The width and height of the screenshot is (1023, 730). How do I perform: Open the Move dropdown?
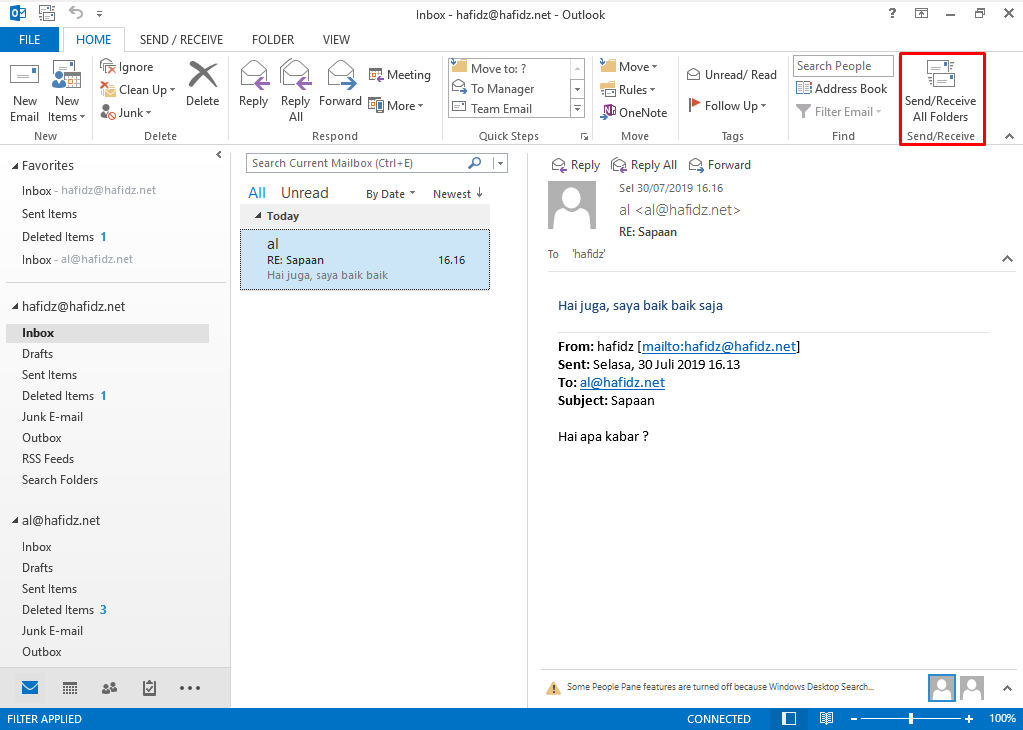click(630, 67)
